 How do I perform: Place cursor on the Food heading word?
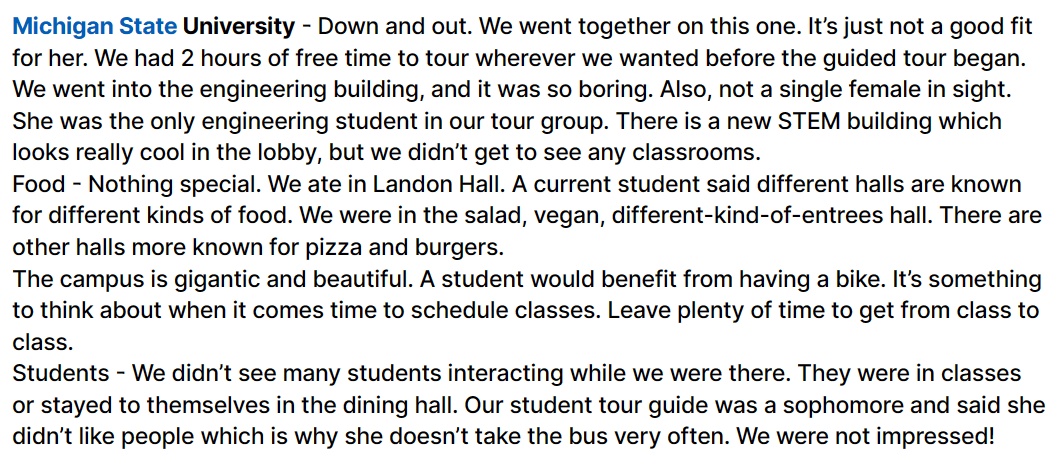[x=39, y=184]
